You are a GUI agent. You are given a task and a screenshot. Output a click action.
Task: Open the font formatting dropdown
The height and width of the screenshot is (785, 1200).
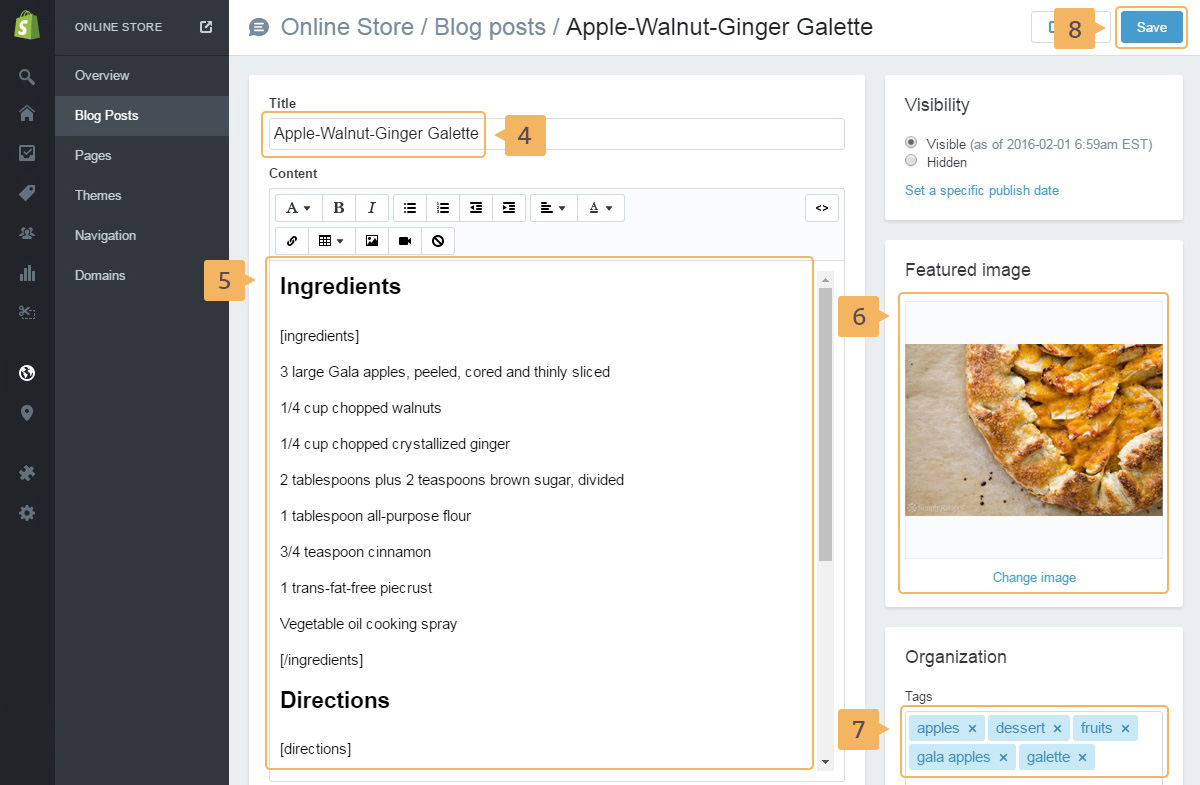coord(298,208)
